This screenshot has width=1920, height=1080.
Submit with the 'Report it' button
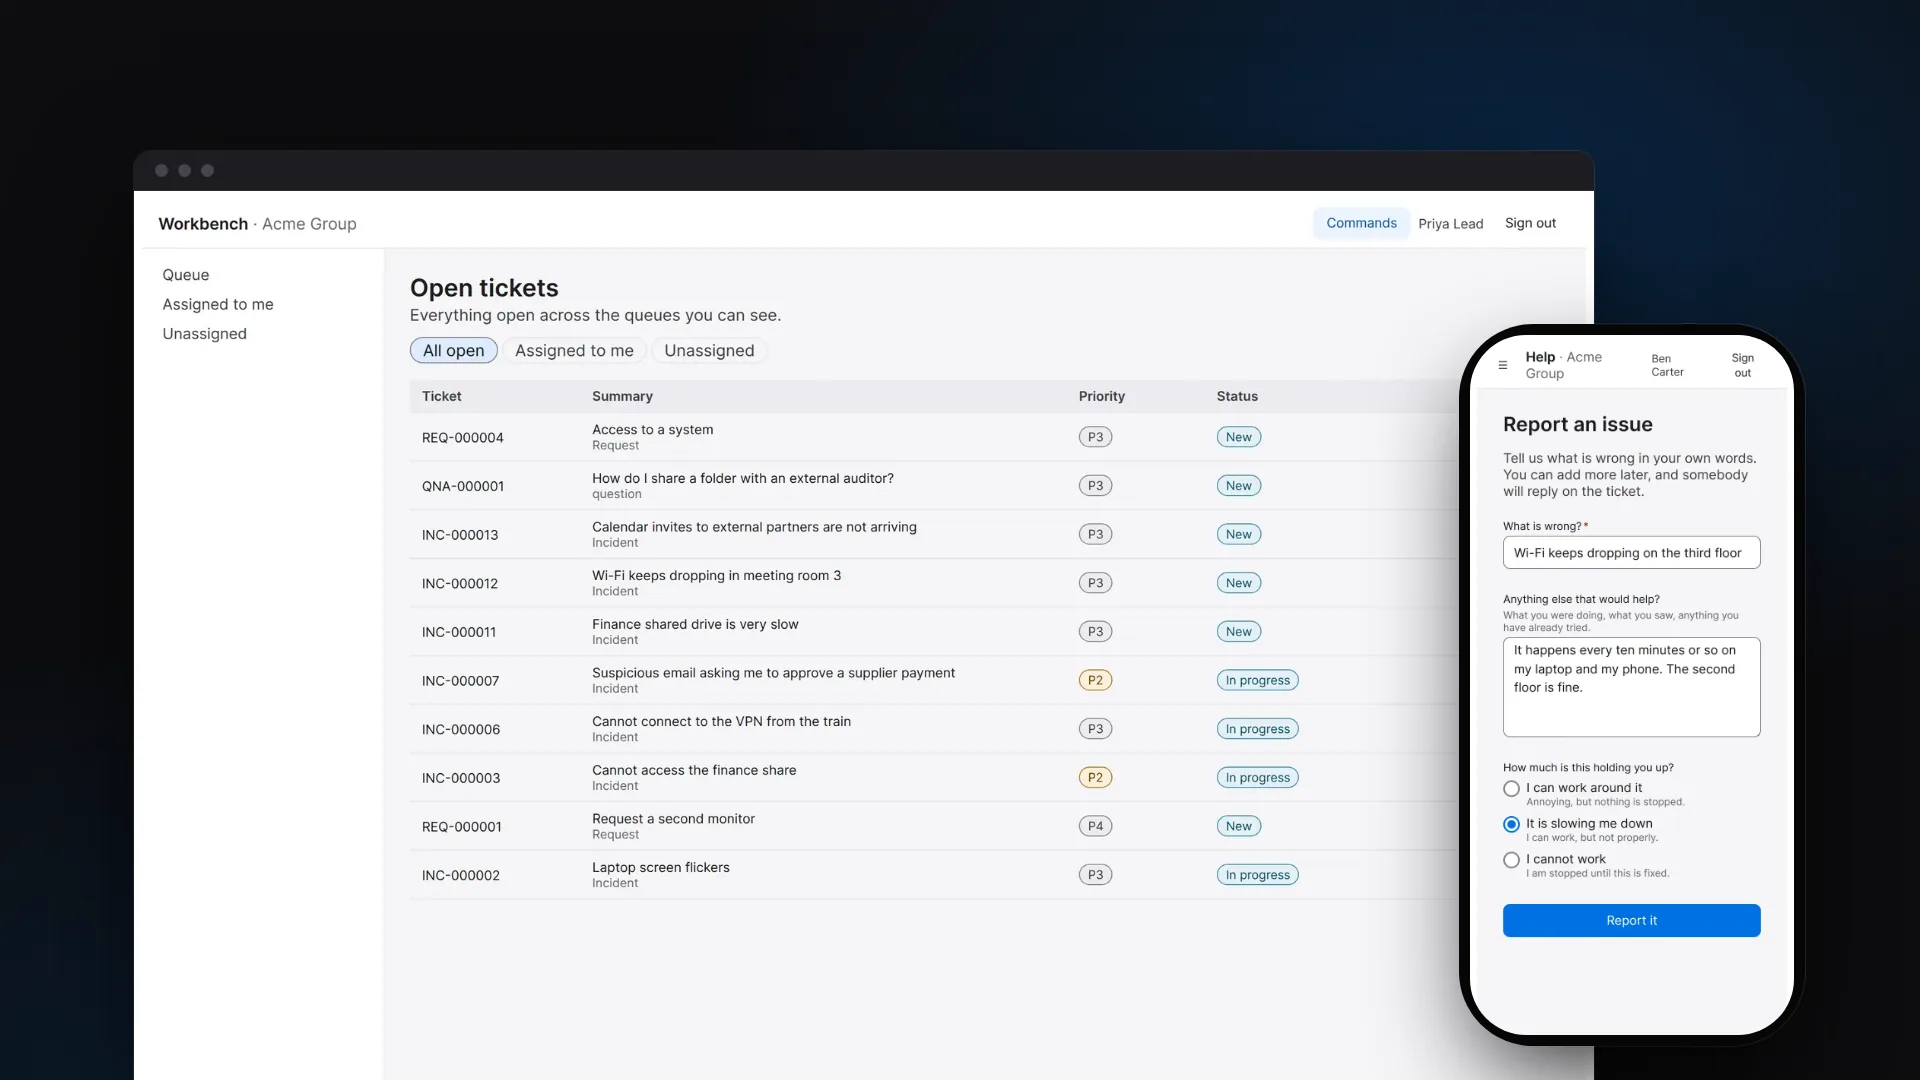click(1631, 921)
